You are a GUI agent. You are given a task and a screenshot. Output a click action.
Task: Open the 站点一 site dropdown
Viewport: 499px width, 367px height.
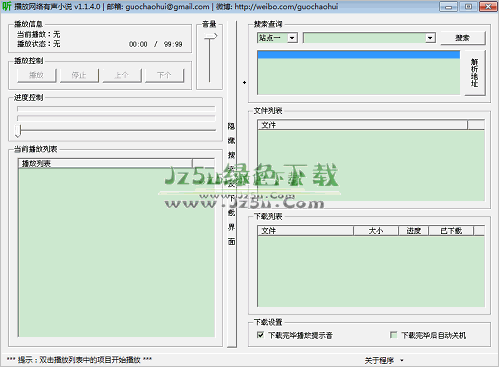[292, 38]
